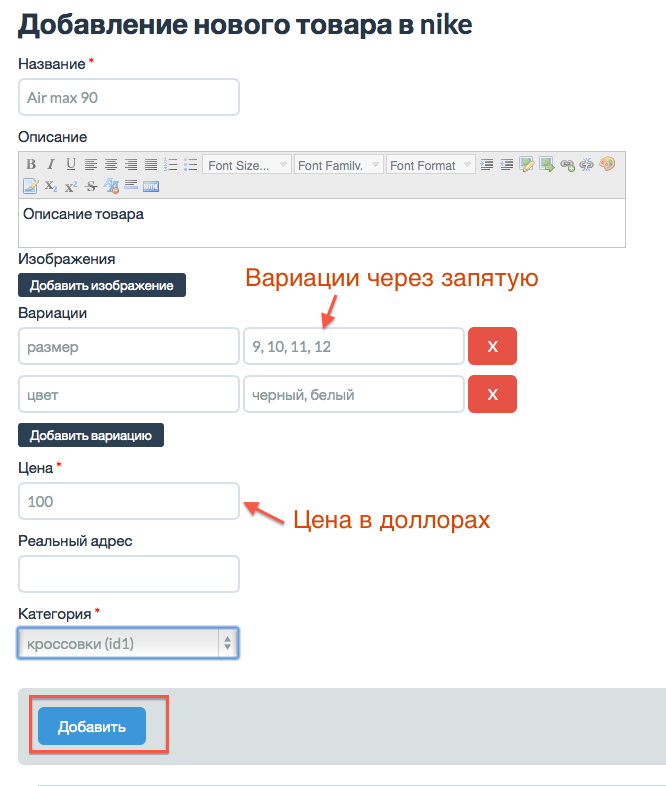Click the background color icon
Viewport: 666px width, 786px height.
click(x=31, y=186)
